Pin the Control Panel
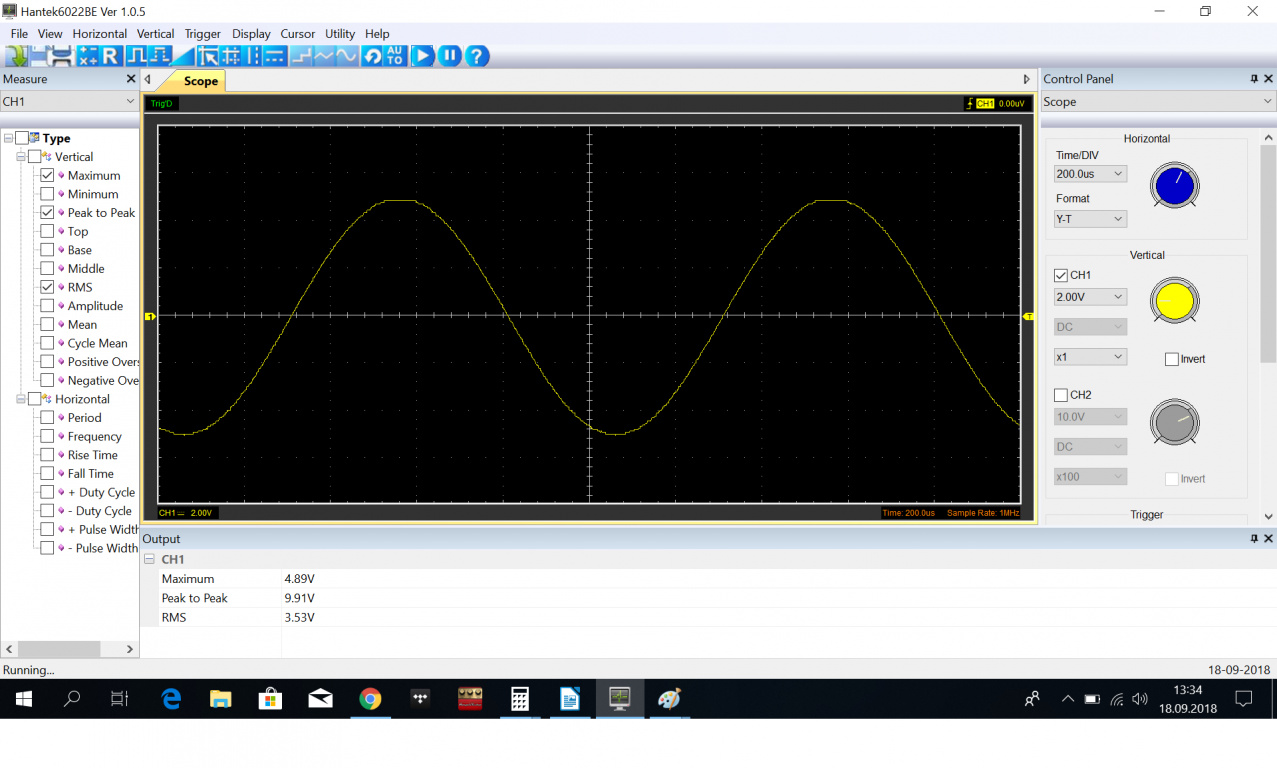1277x768 pixels. tap(1254, 79)
